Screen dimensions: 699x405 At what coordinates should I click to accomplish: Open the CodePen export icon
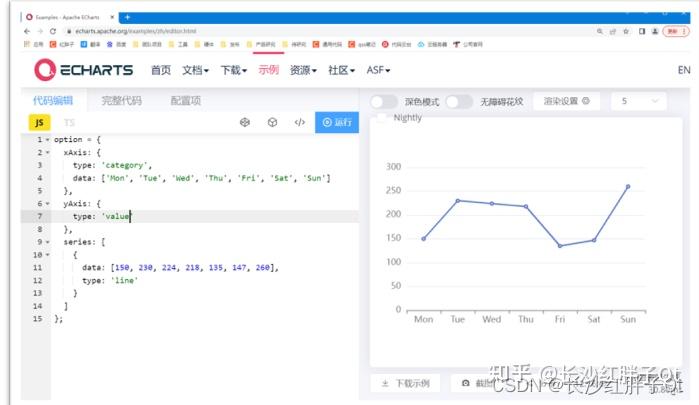pyautogui.click(x=245, y=122)
